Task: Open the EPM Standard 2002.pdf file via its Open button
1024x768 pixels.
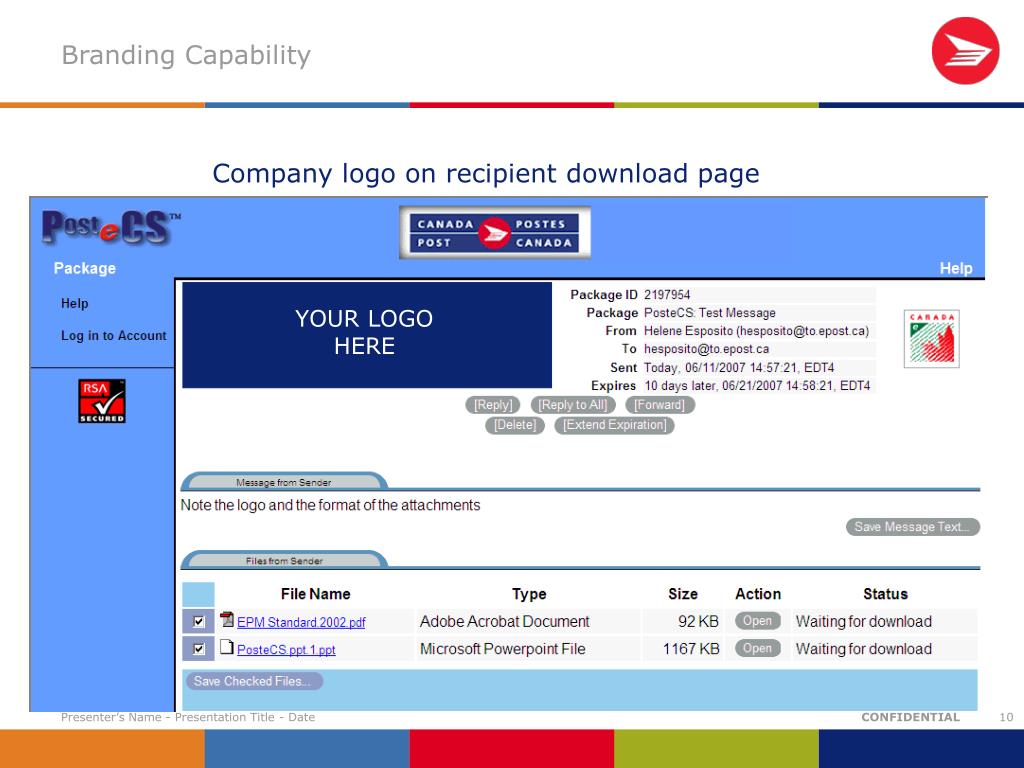Action: [758, 621]
